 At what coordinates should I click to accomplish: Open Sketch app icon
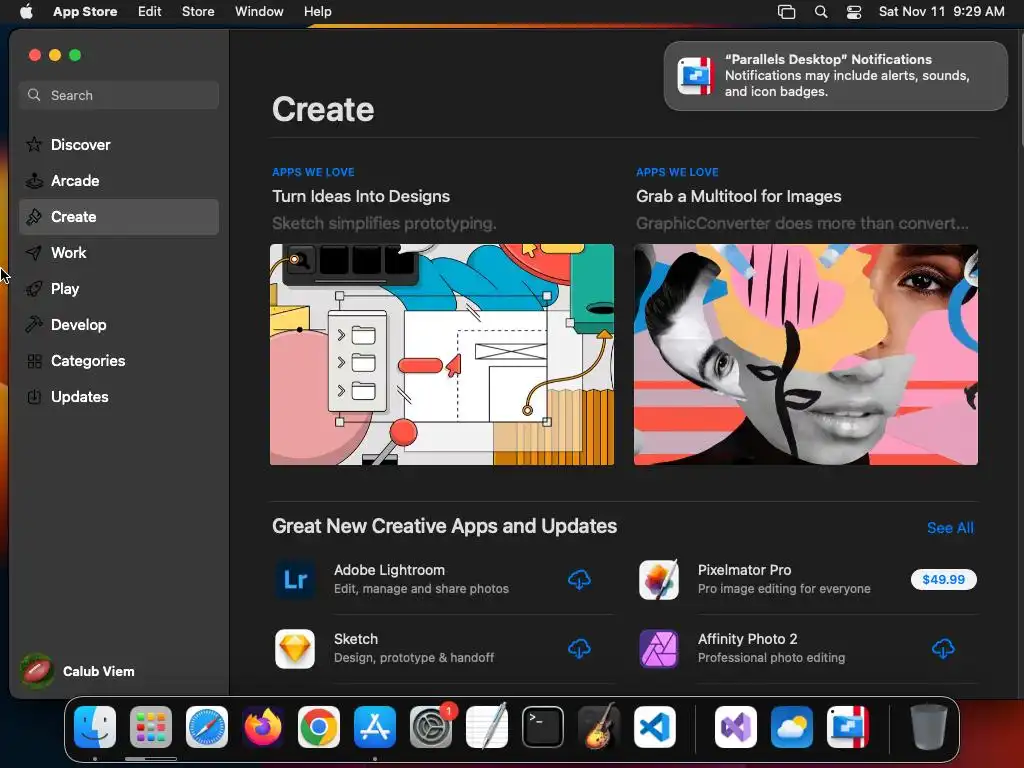295,648
